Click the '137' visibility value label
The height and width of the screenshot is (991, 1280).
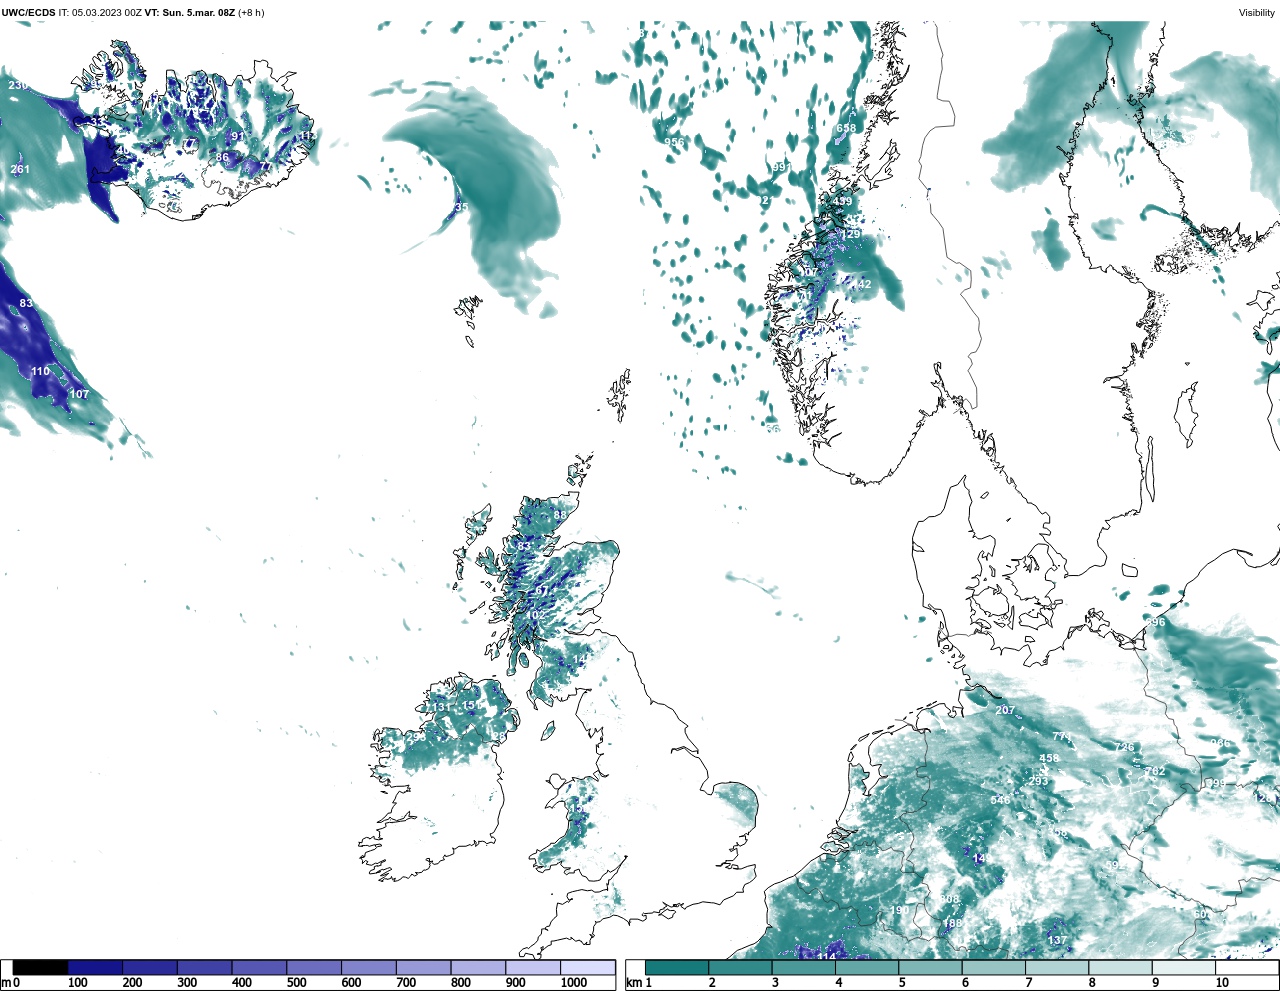point(1057,941)
